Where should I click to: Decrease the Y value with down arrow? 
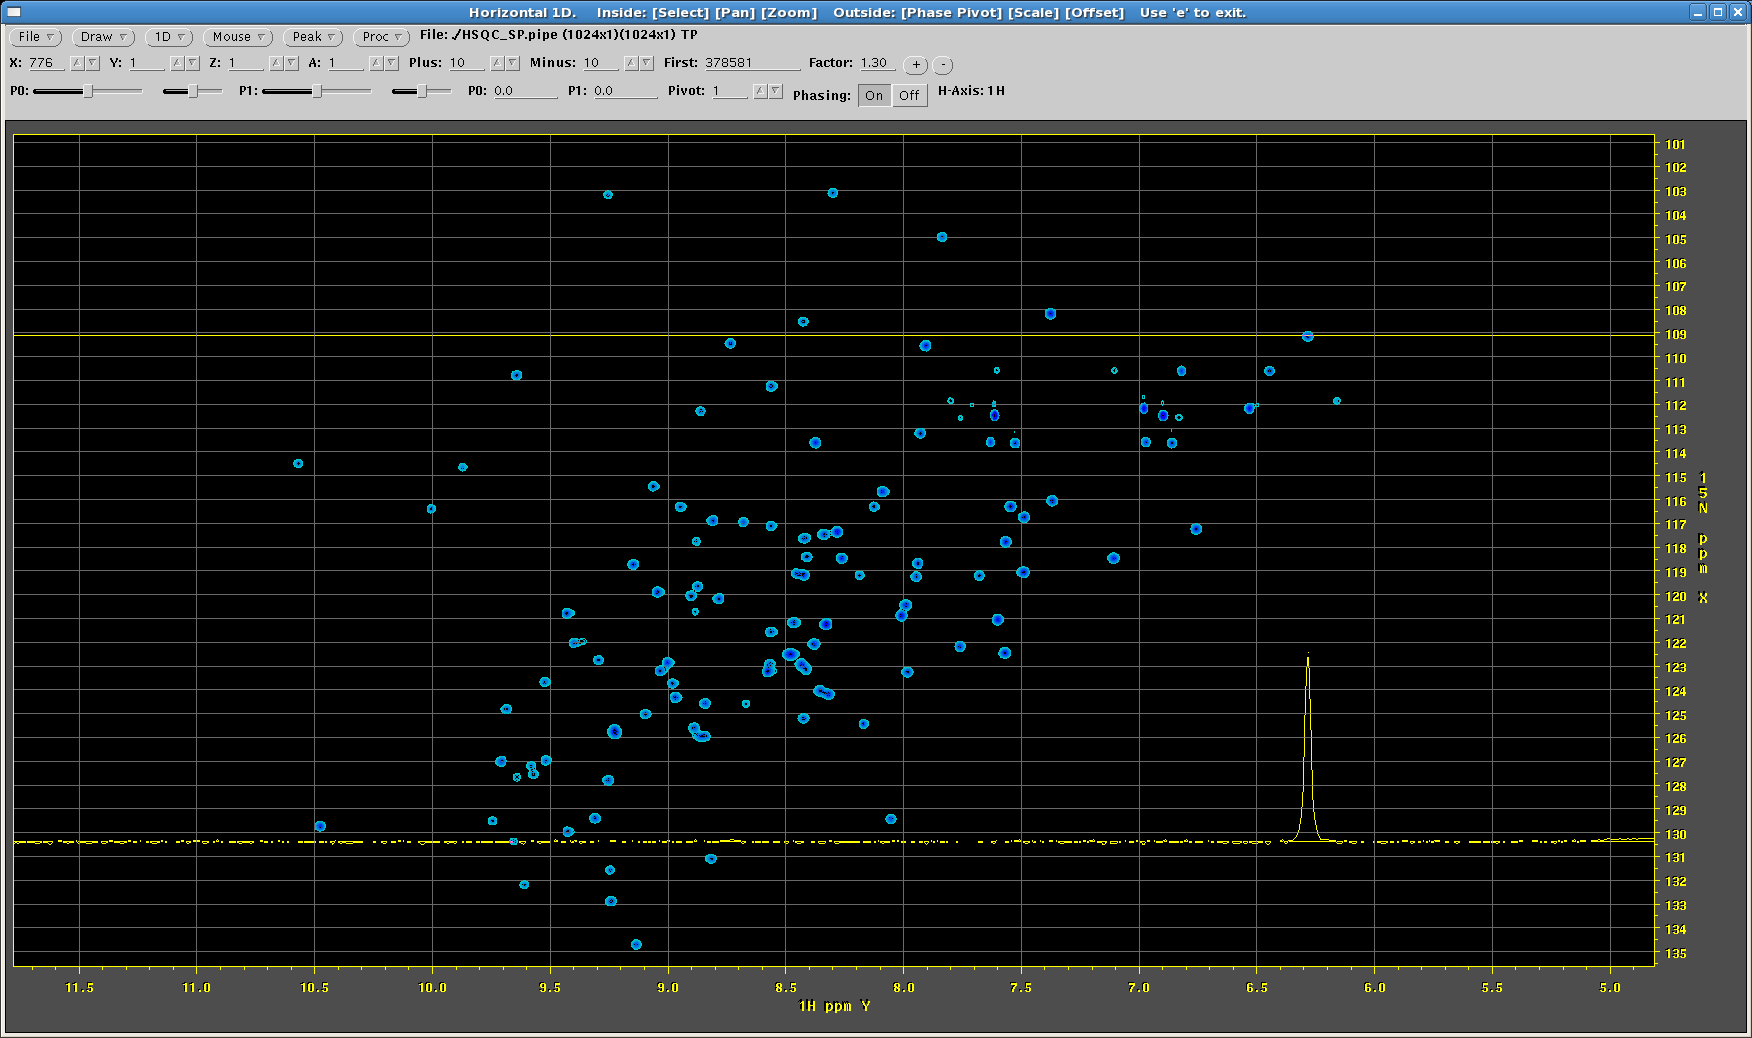(x=192, y=63)
